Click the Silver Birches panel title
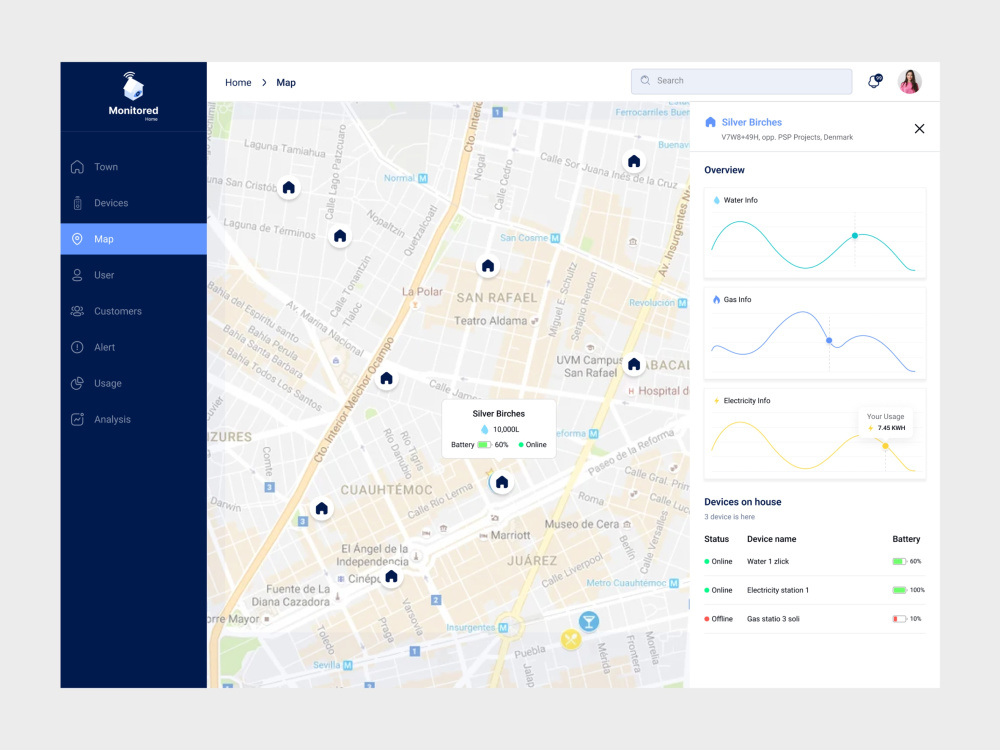 tap(751, 122)
